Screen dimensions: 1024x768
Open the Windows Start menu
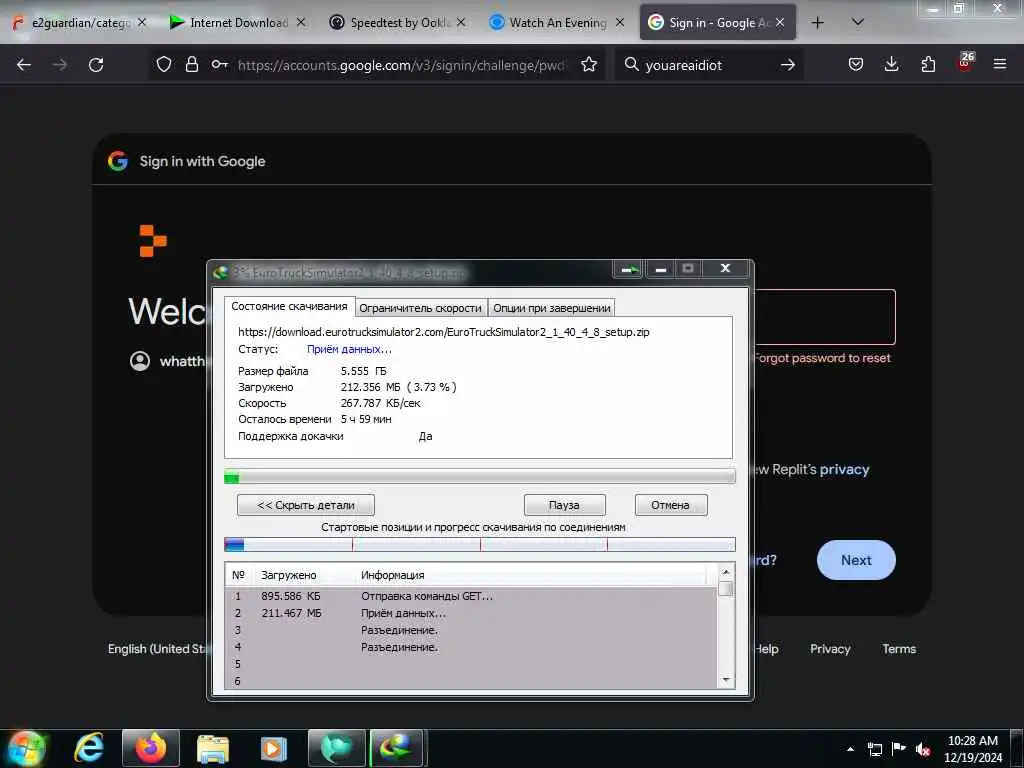pyautogui.click(x=26, y=748)
